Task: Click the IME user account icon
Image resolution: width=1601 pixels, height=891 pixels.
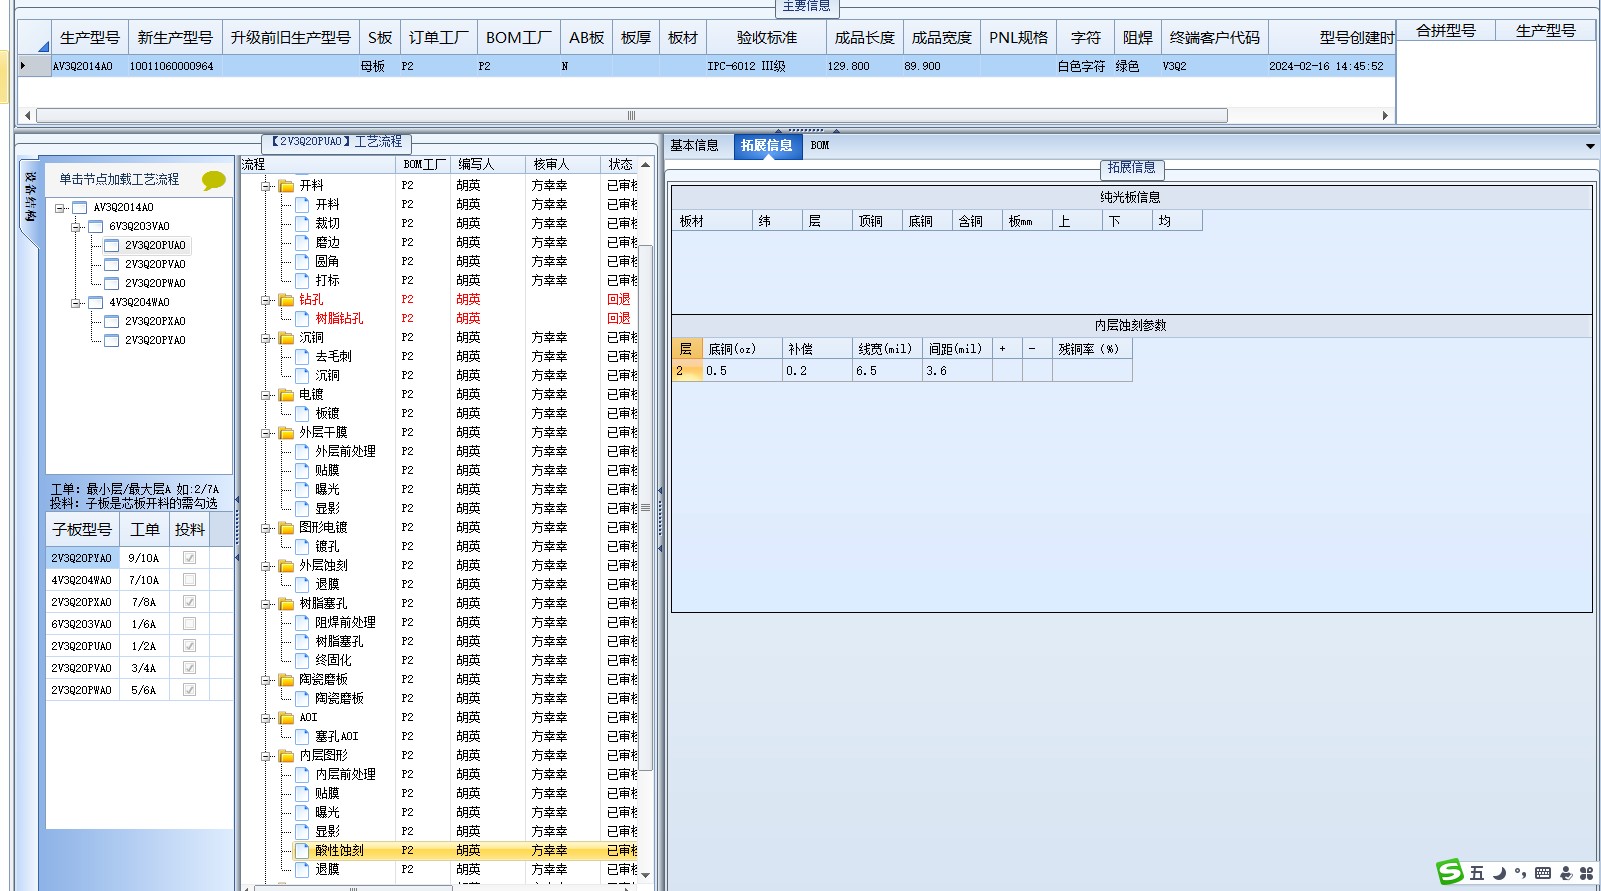Action: [1566, 873]
